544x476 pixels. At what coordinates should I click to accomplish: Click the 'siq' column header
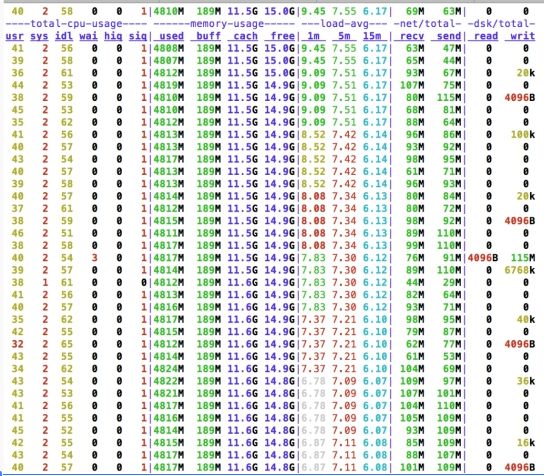pyautogui.click(x=138, y=36)
